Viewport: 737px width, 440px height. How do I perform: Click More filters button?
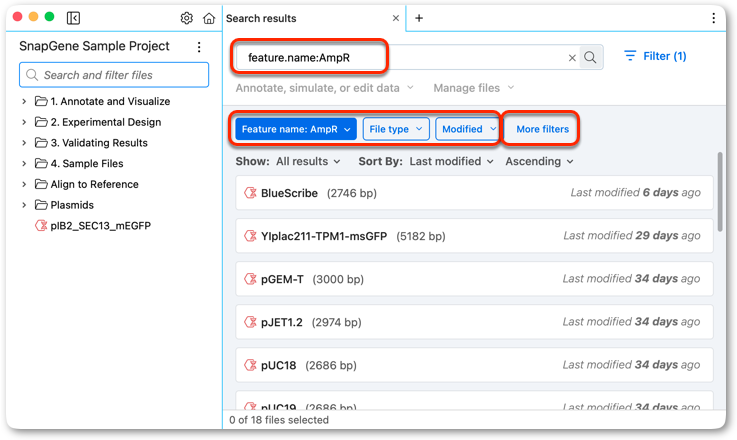[x=542, y=129]
